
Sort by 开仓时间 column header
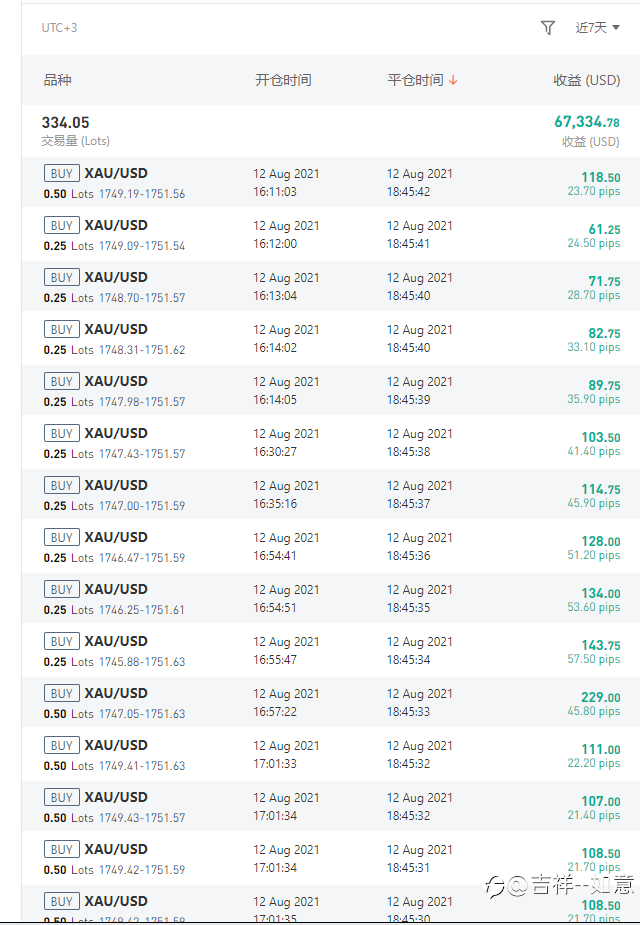[283, 80]
